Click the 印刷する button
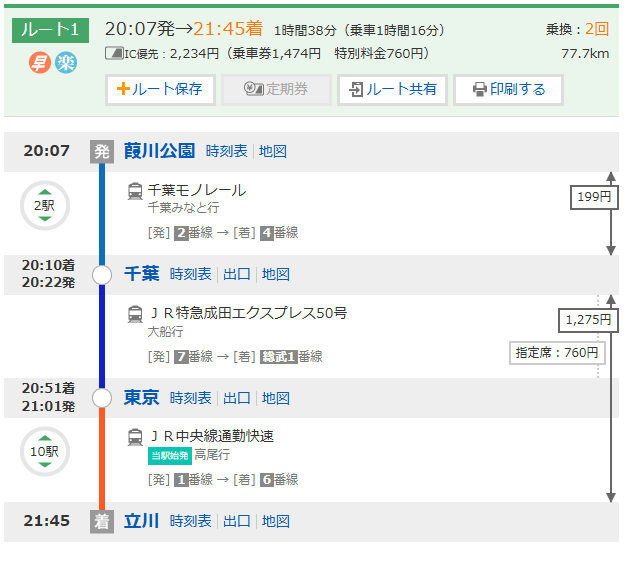The image size is (626, 562). (x=508, y=89)
